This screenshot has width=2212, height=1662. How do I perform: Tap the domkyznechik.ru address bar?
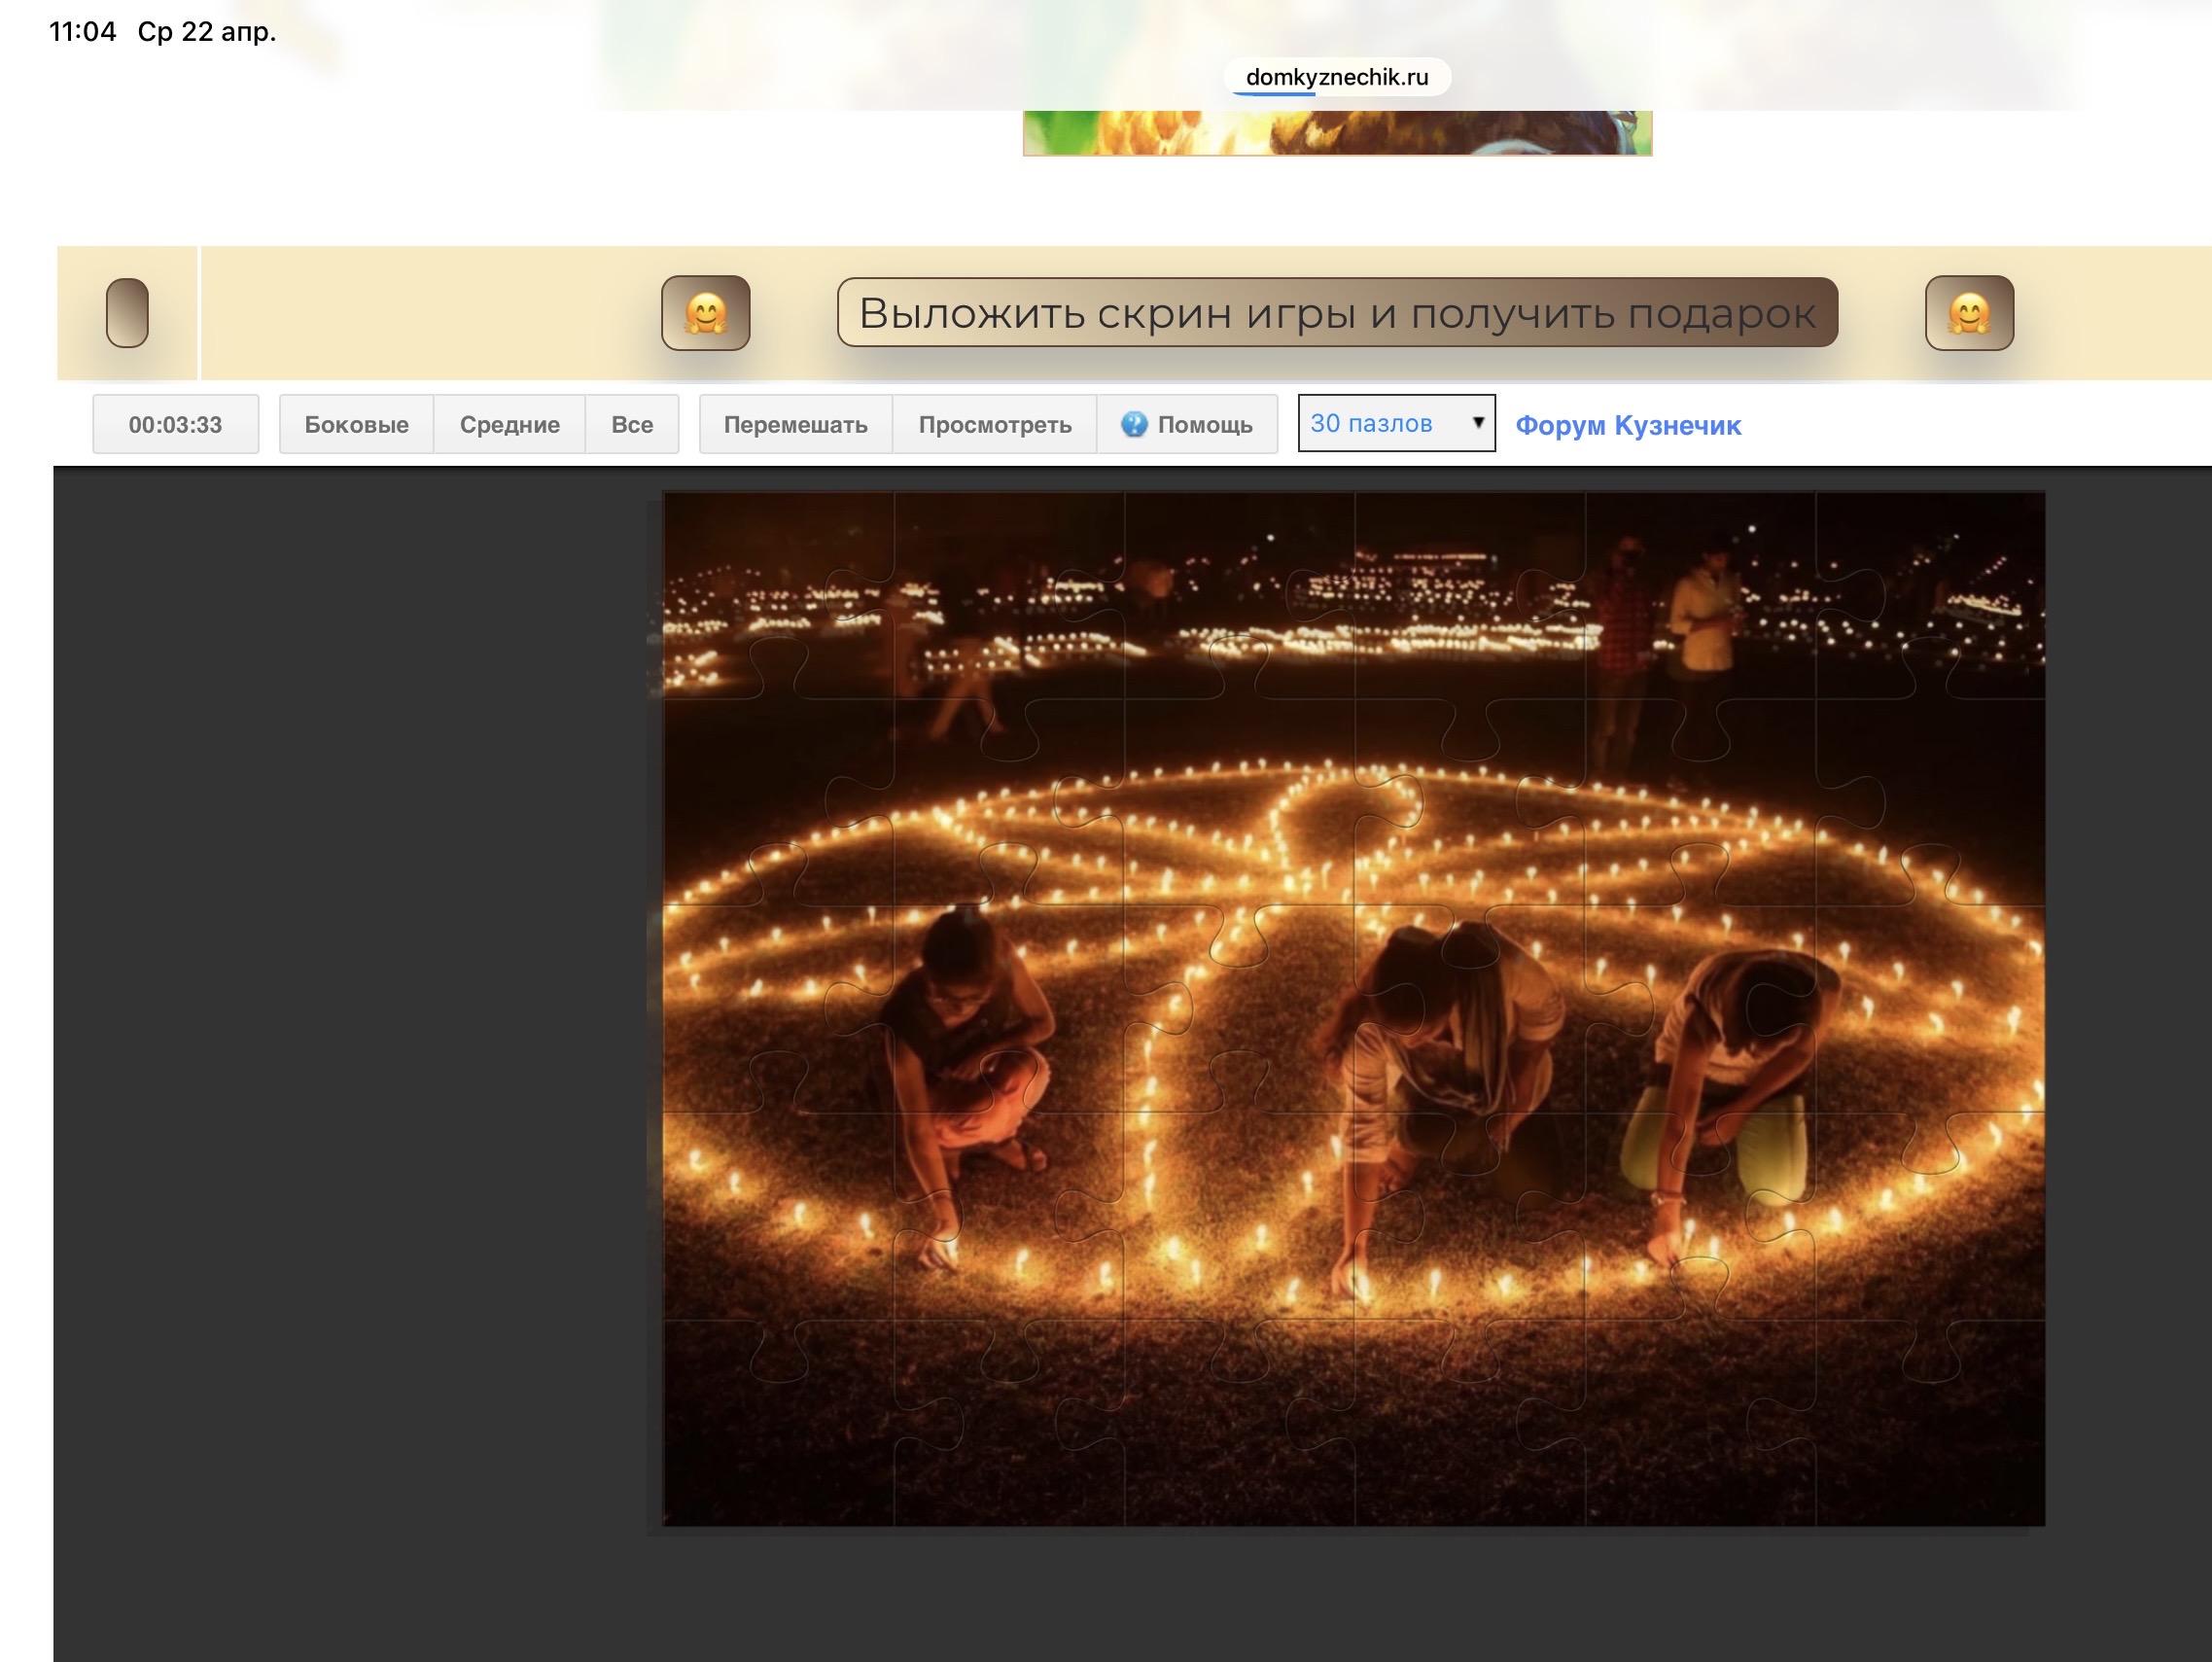pos(1336,77)
